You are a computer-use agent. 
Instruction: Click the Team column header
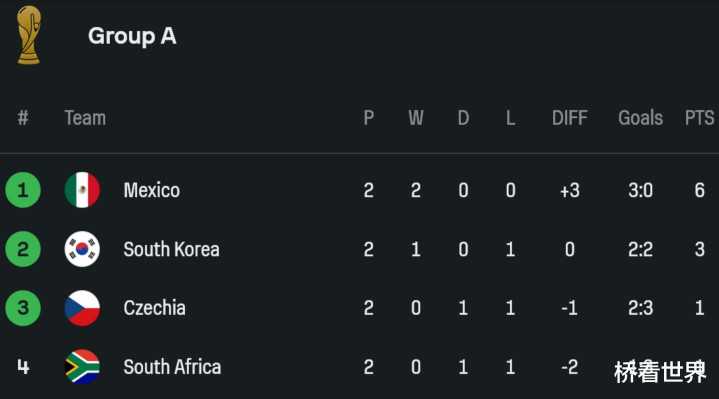[85, 118]
